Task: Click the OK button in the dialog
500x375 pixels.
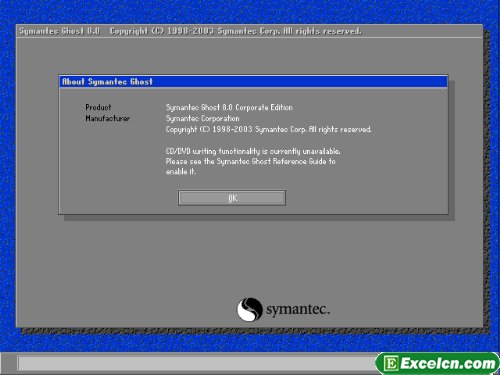Action: point(232,198)
